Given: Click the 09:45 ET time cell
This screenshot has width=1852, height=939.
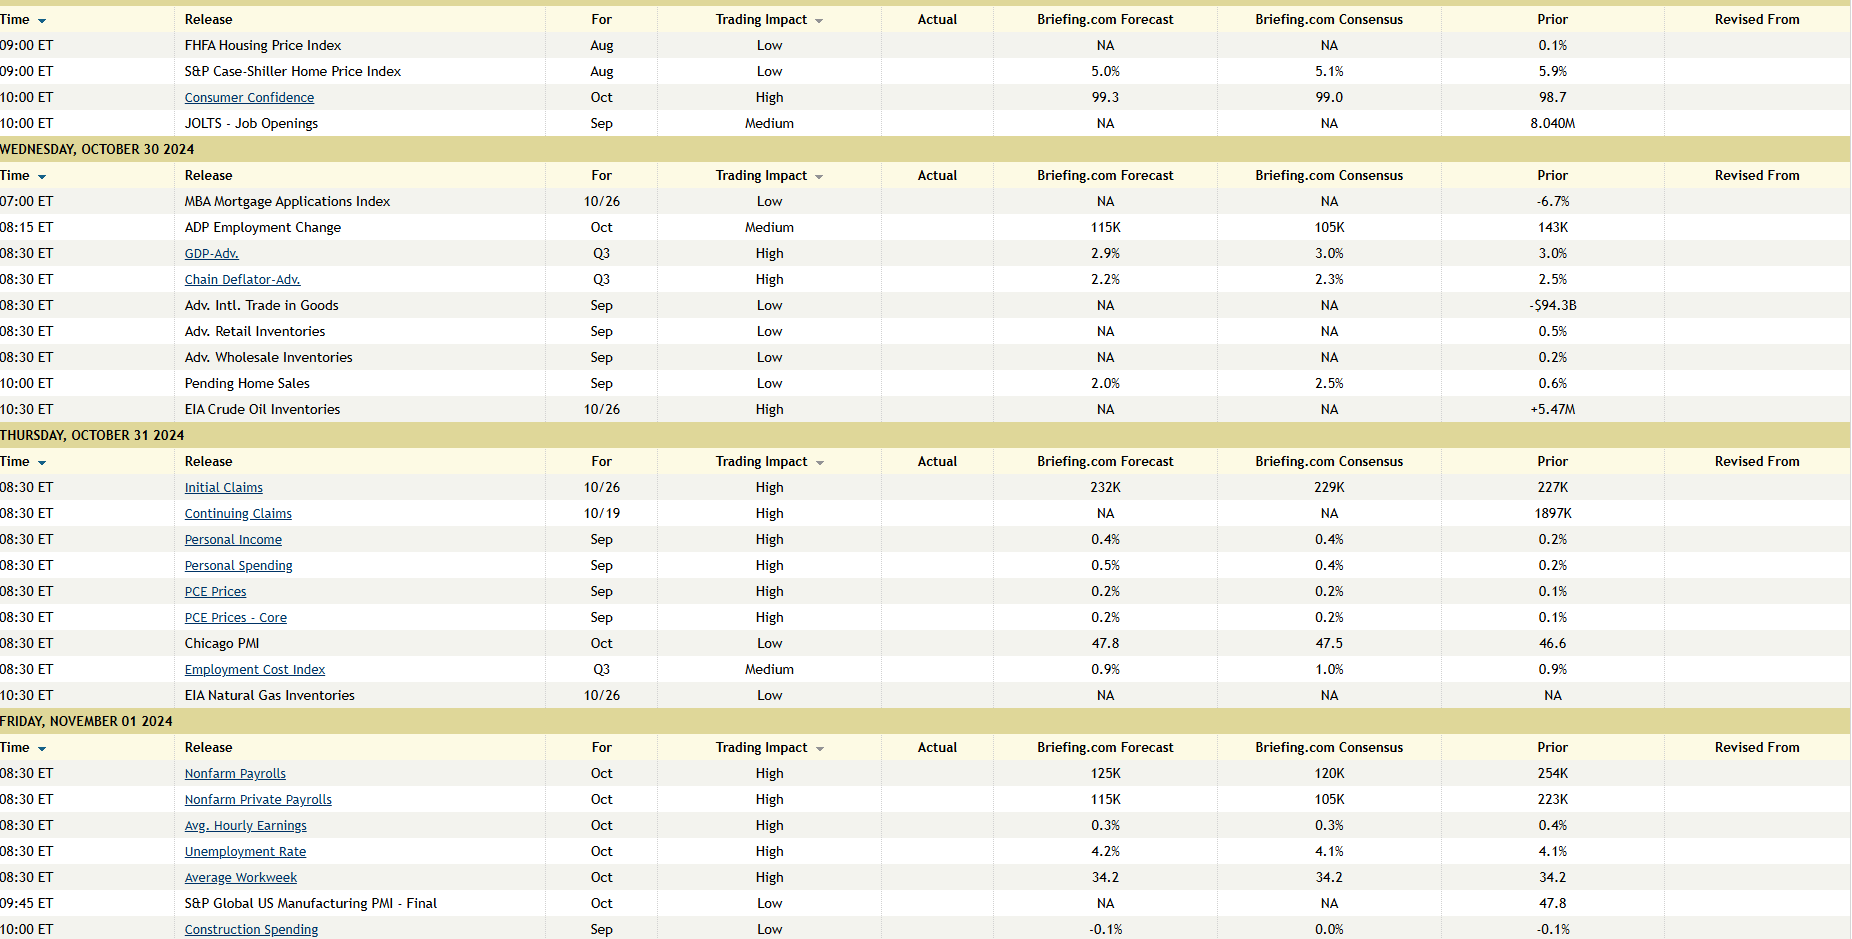Looking at the screenshot, I should pos(27,903).
